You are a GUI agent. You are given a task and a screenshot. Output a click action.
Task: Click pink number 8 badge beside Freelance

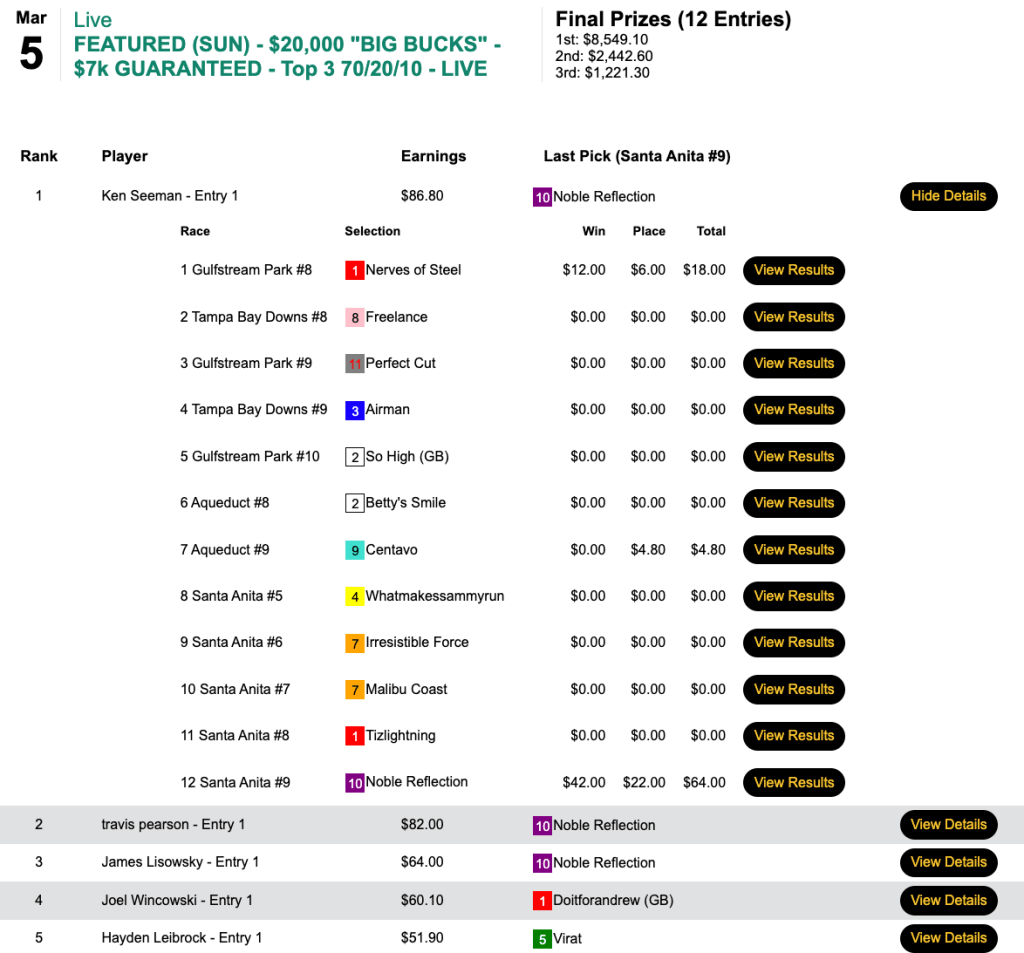pyautogui.click(x=354, y=317)
